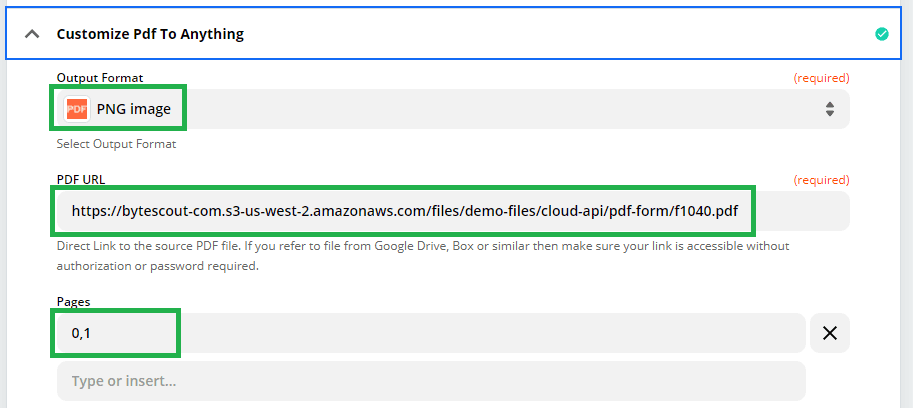Click the PDF URL field label
913x408 pixels.
[x=81, y=180]
